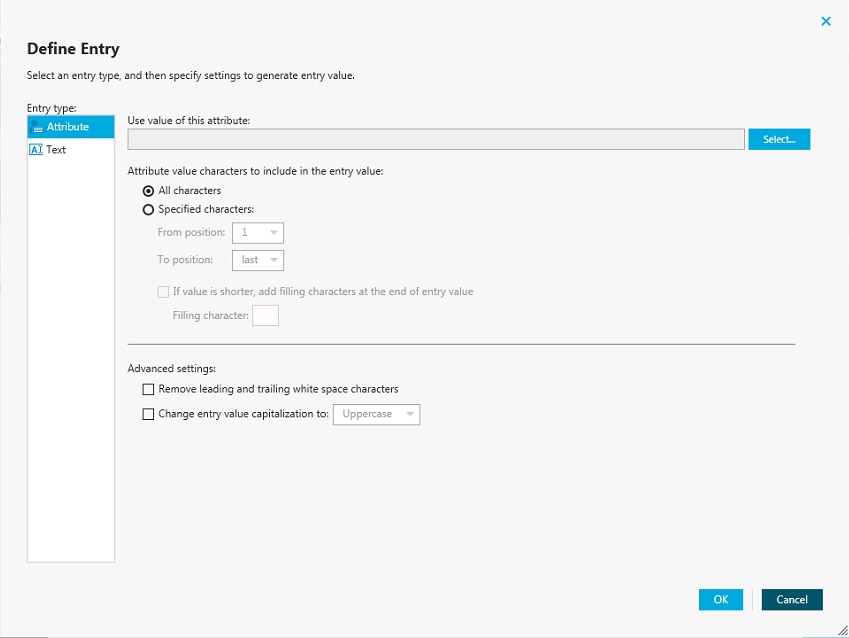Click the Select... button
The height and width of the screenshot is (638, 849).
[779, 139]
